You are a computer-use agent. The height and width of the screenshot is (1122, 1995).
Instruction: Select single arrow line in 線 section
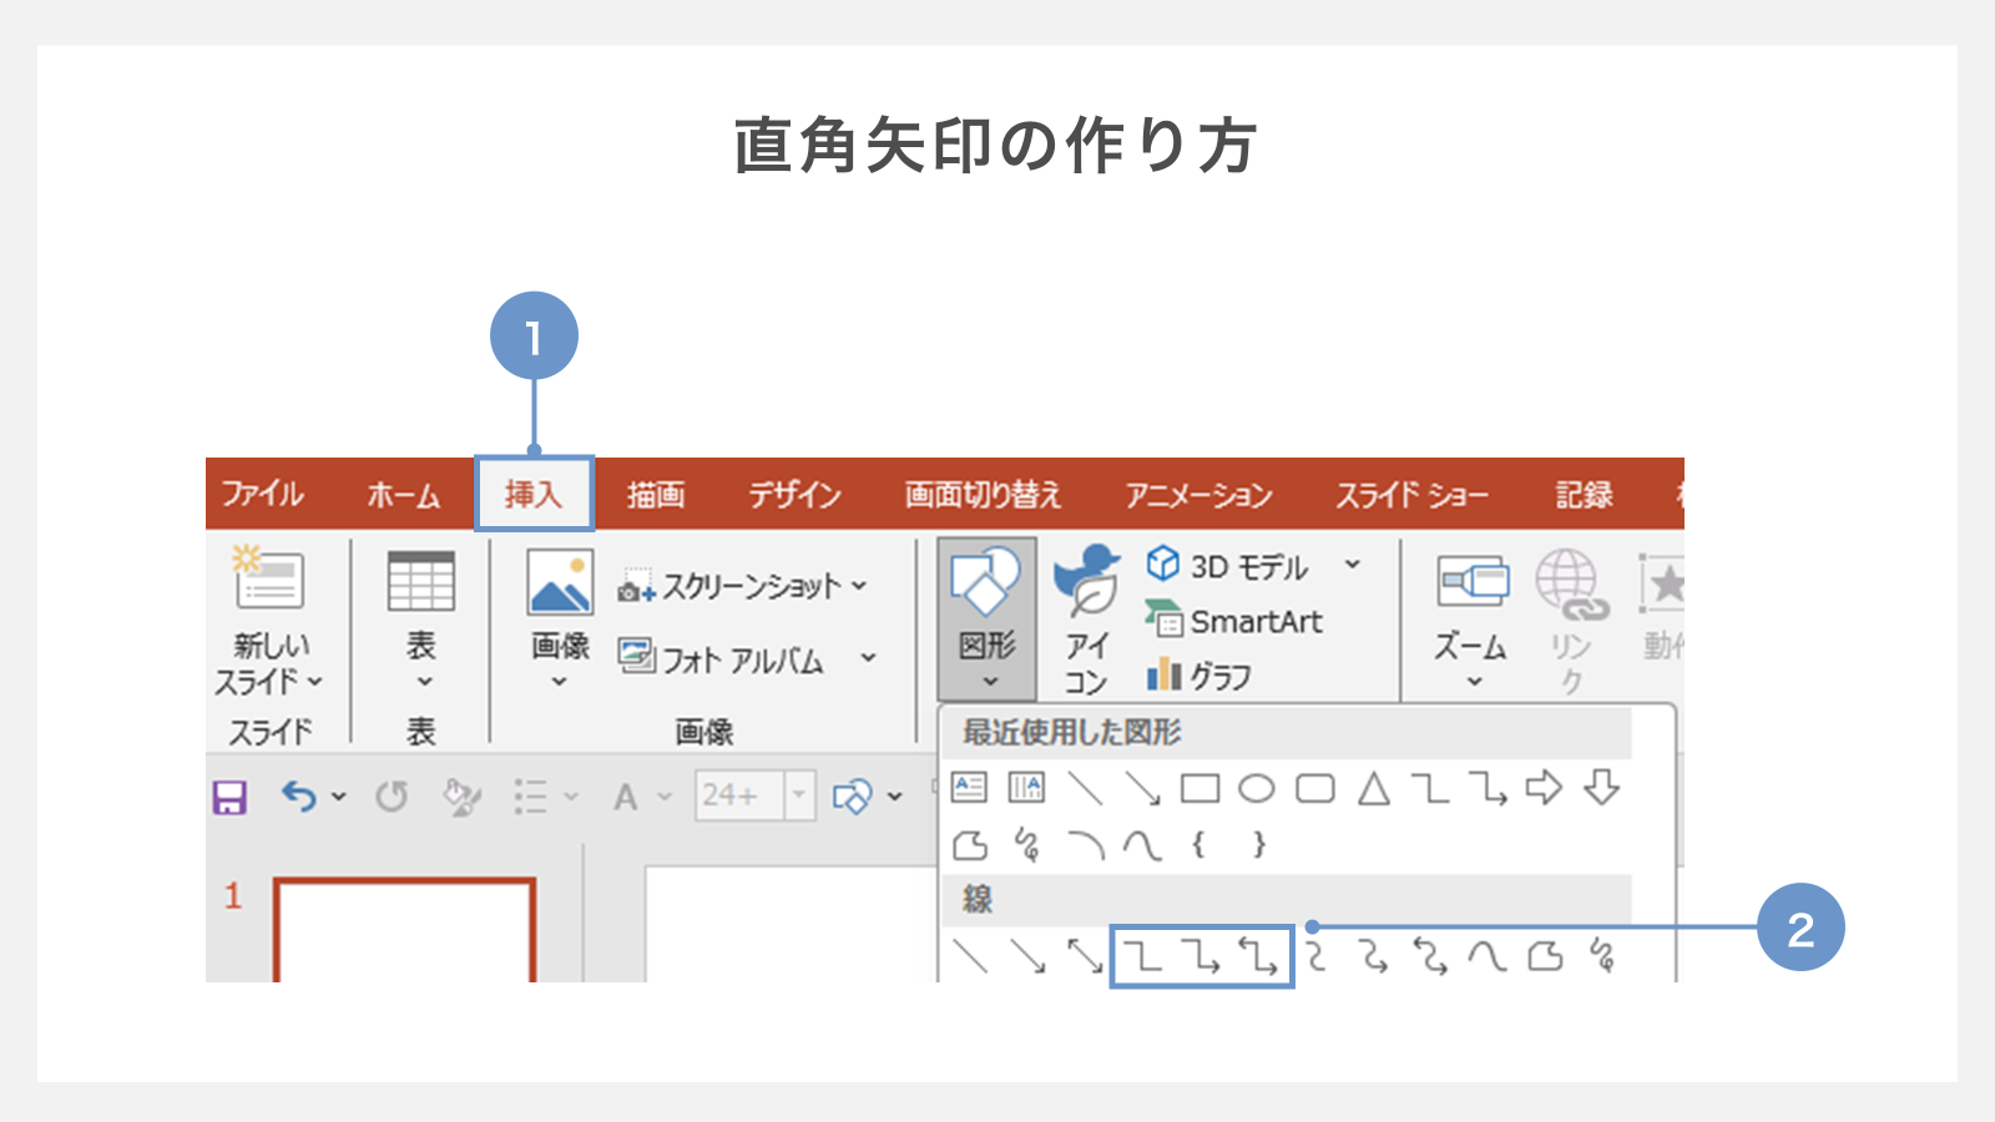[1028, 957]
